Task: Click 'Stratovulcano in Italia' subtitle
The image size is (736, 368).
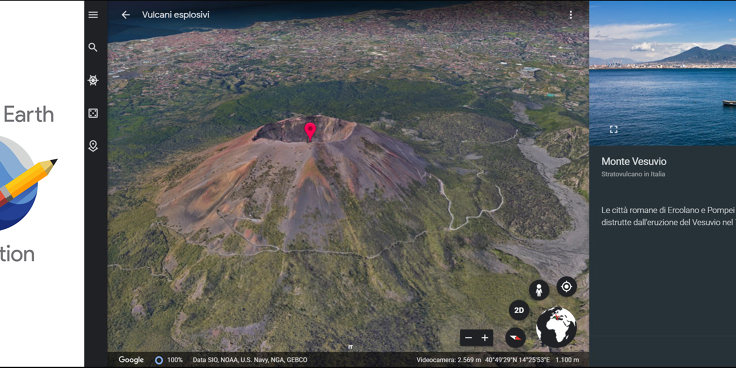Action: pos(633,174)
